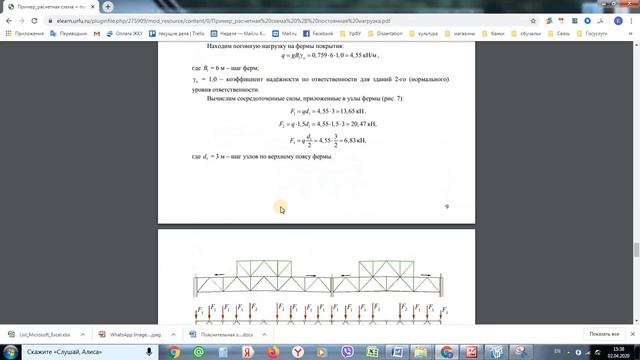Screen dimensions: 640x360
Task: Expand the УрФУ bookmark folder
Action: point(351,33)
